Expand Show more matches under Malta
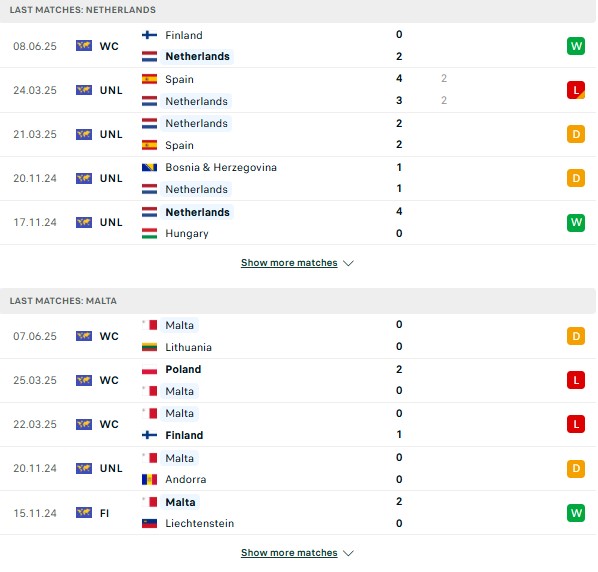Image resolution: width=598 pixels, height=572 pixels. (x=289, y=553)
